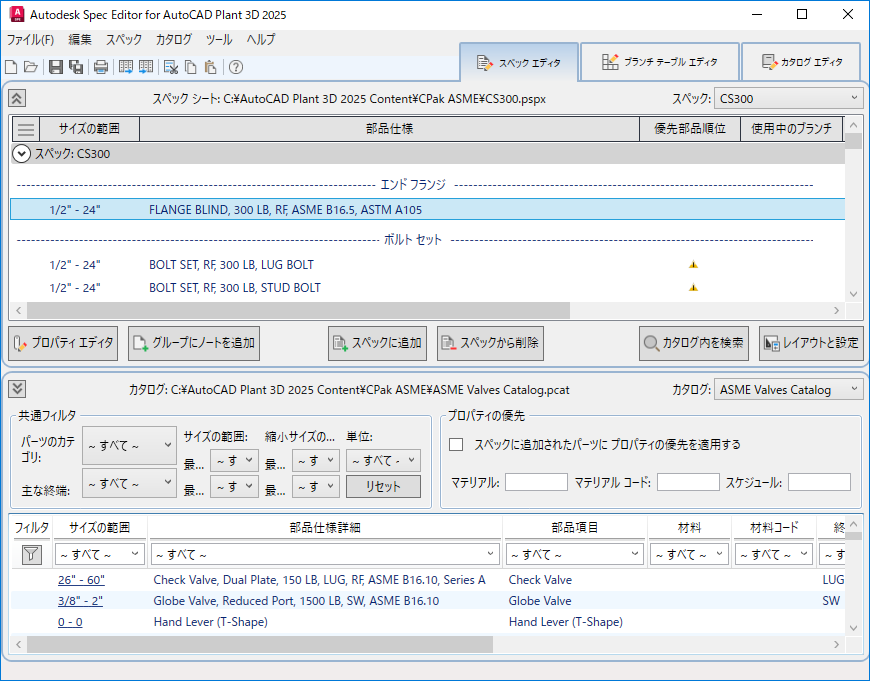
Task: Click the スケジュール input field
Action: pyautogui.click(x=819, y=482)
